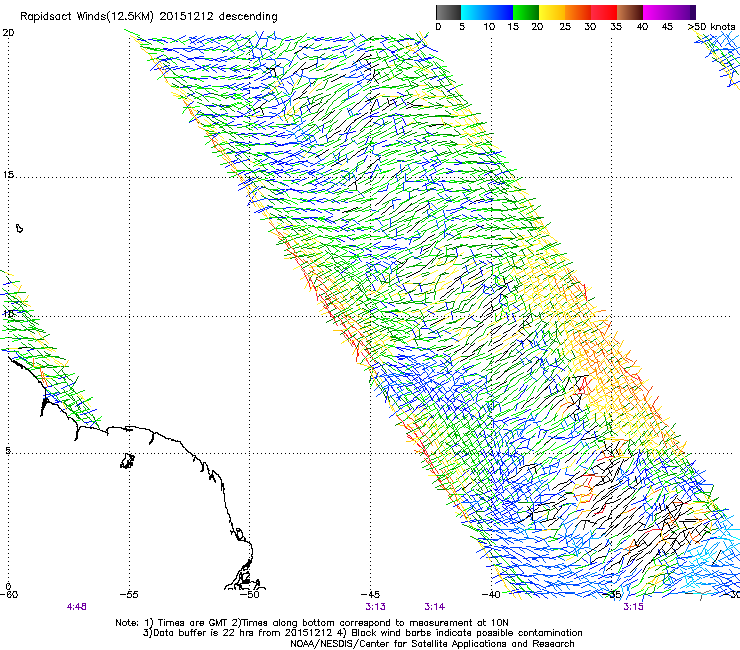Click the '45' legend scale label
Screen dimensions: 740x650
click(667, 27)
